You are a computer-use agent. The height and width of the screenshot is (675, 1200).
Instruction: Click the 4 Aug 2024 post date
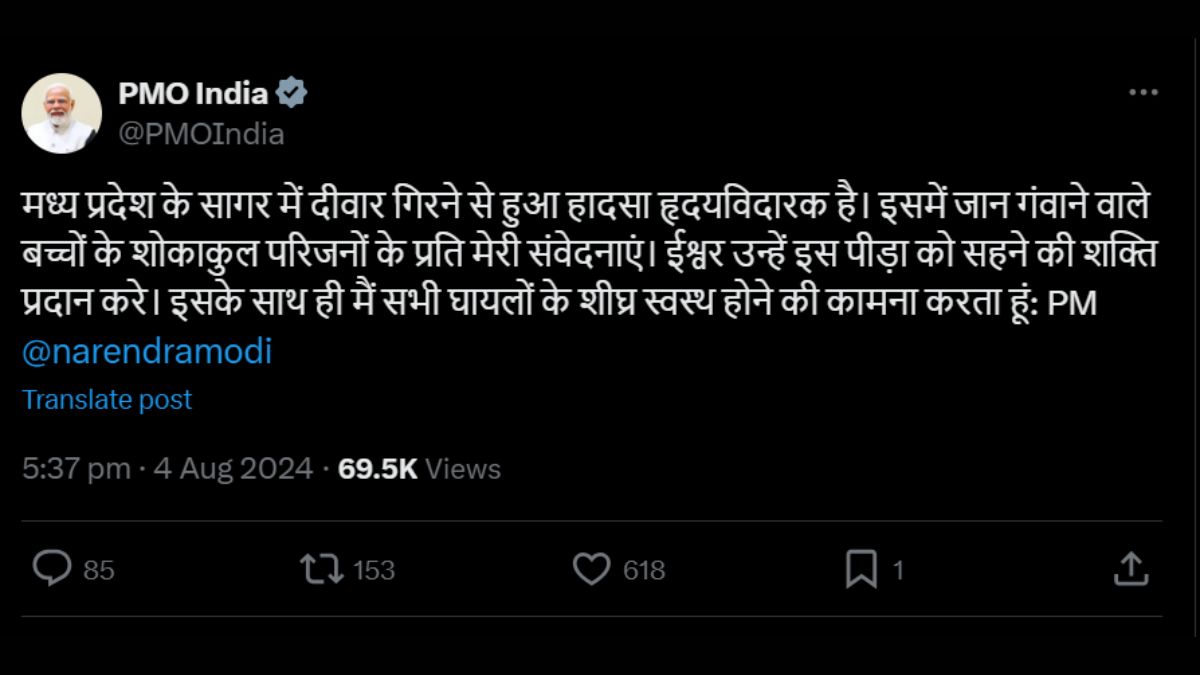point(233,469)
